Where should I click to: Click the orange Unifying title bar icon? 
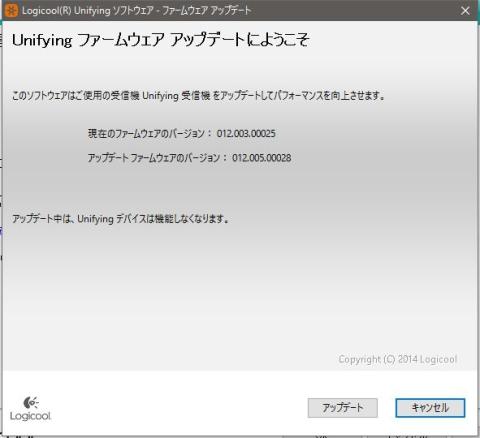pyautogui.click(x=11, y=11)
